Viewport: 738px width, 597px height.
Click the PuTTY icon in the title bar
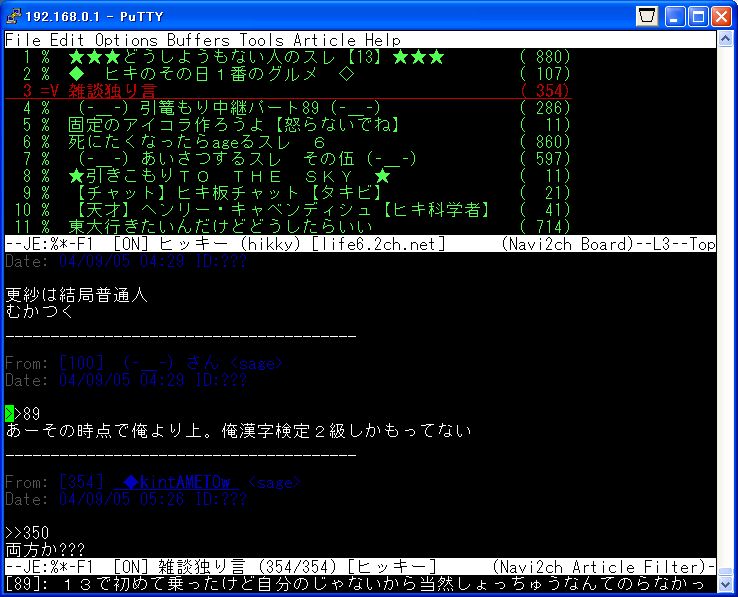[x=13, y=15]
